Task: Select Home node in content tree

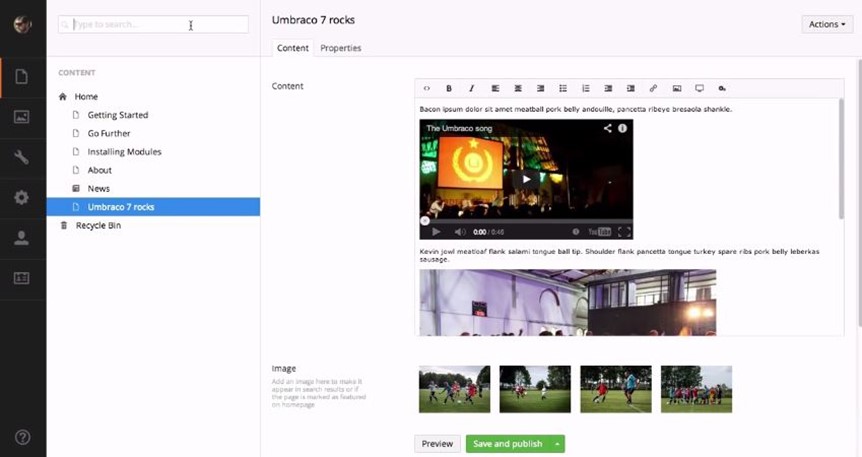Action: (x=86, y=96)
